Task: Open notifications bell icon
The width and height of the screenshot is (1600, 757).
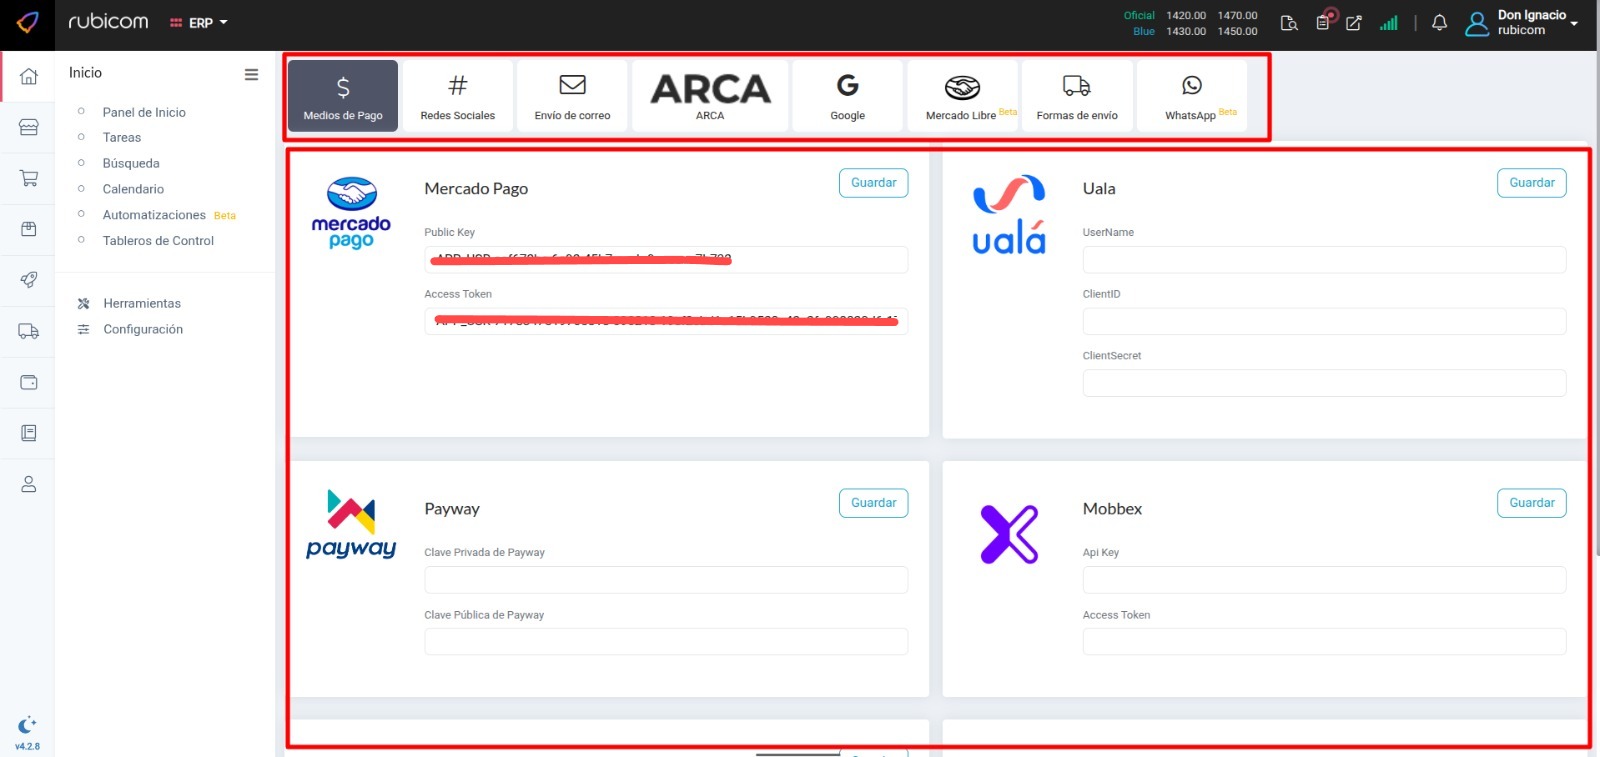Action: pos(1439,23)
